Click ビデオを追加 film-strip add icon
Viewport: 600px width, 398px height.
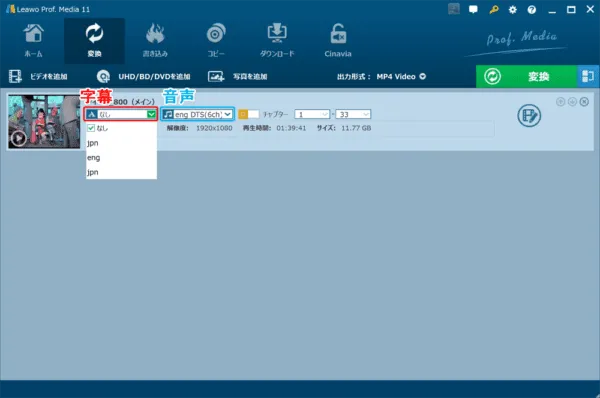point(15,77)
